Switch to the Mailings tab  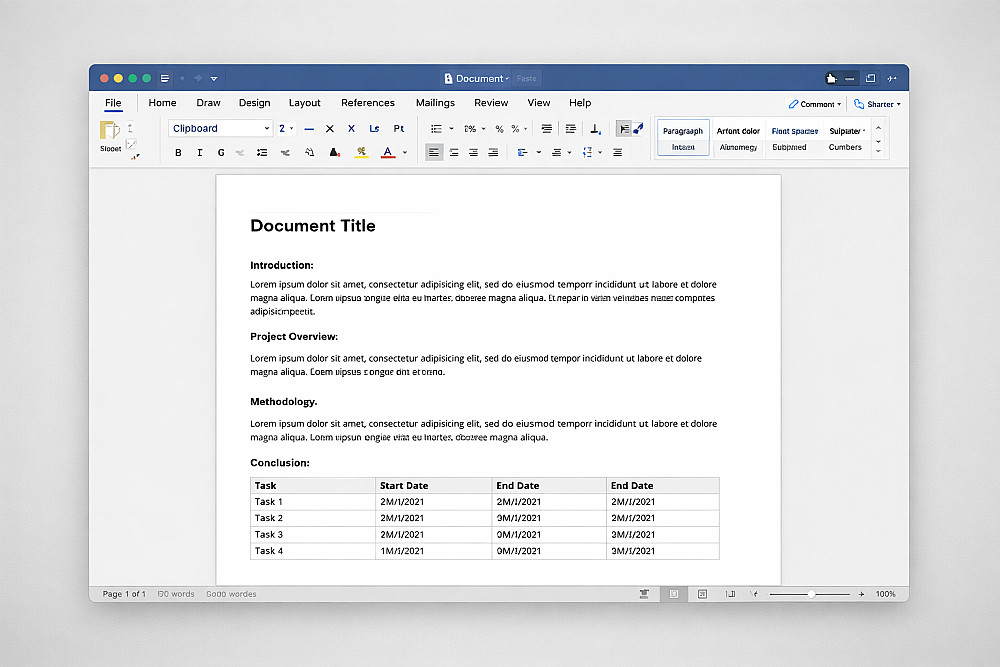click(x=435, y=103)
